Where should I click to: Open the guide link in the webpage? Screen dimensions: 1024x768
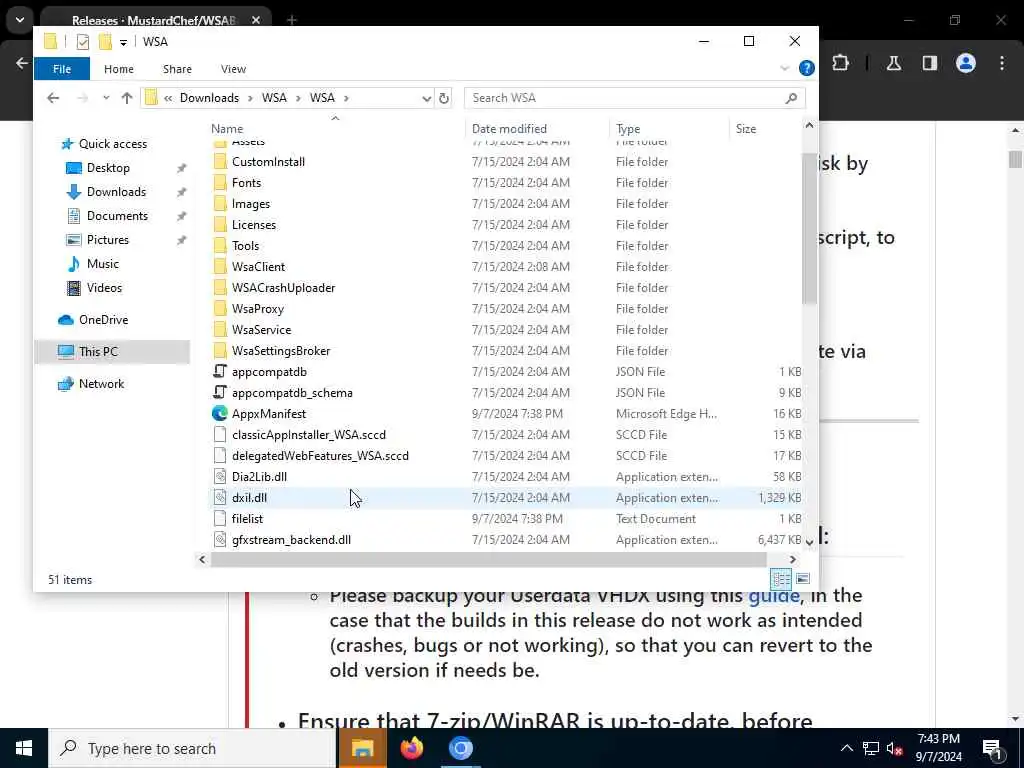point(773,595)
